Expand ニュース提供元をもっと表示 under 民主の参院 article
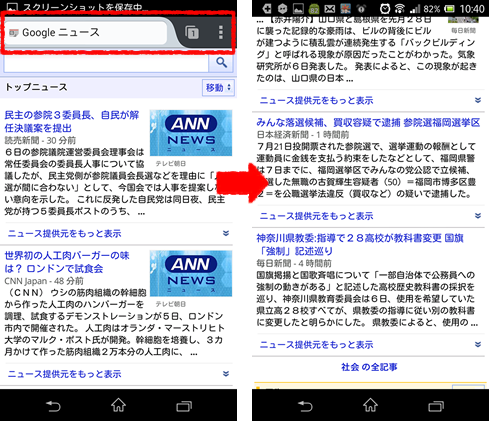 [64, 233]
